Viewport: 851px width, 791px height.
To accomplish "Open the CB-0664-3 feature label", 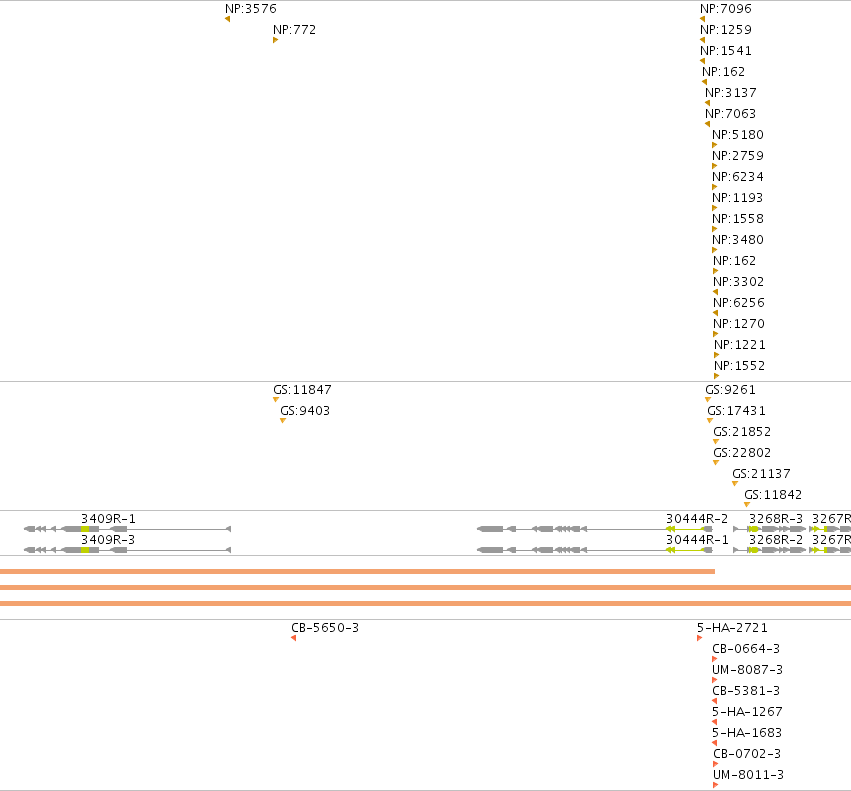I will coord(746,649).
